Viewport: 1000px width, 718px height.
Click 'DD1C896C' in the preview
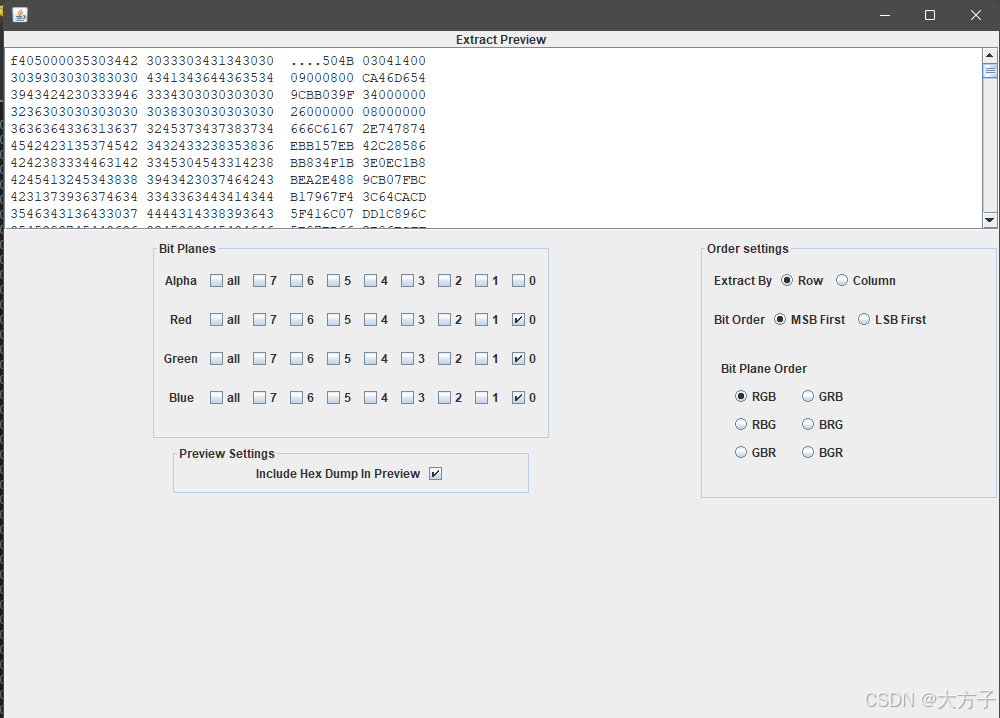393,214
